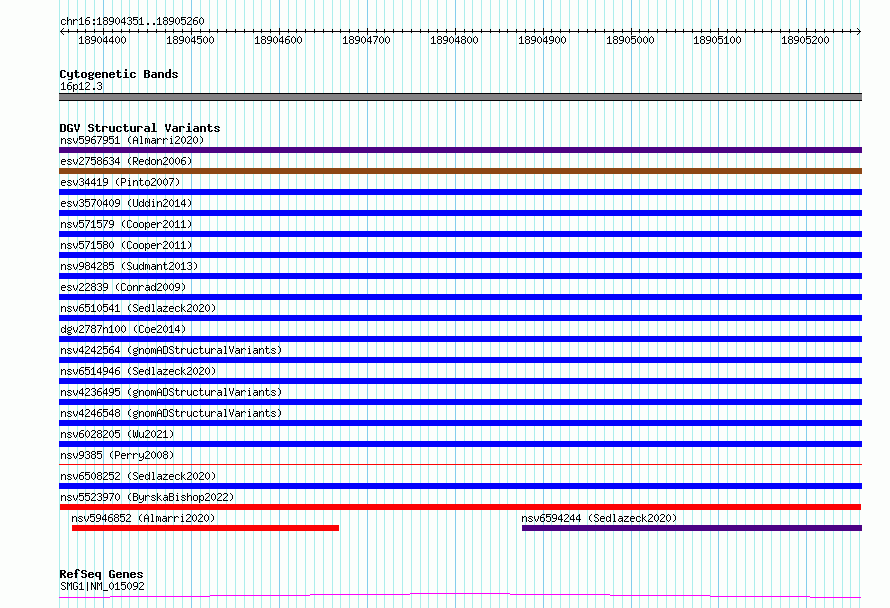Click ruler position 18904400
The height and width of the screenshot is (608, 890).
pos(102,40)
